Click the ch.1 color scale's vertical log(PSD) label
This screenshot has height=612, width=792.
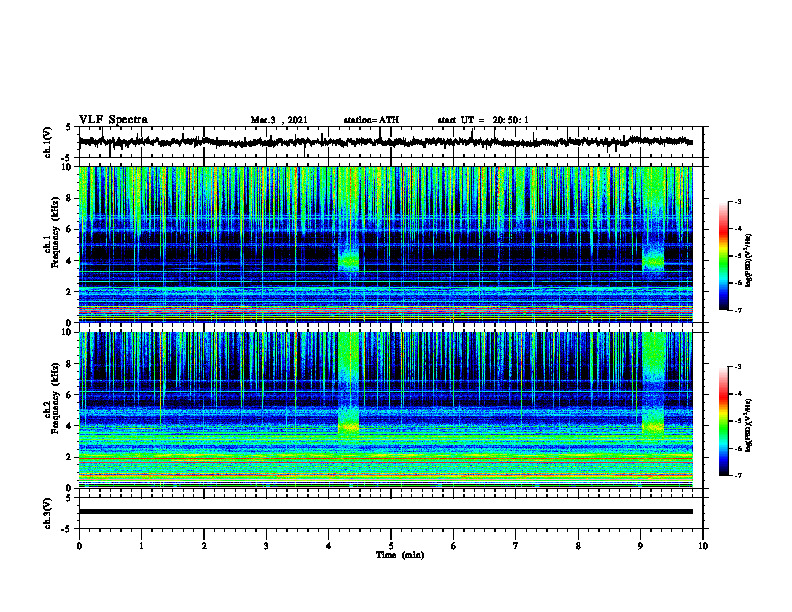748,261
